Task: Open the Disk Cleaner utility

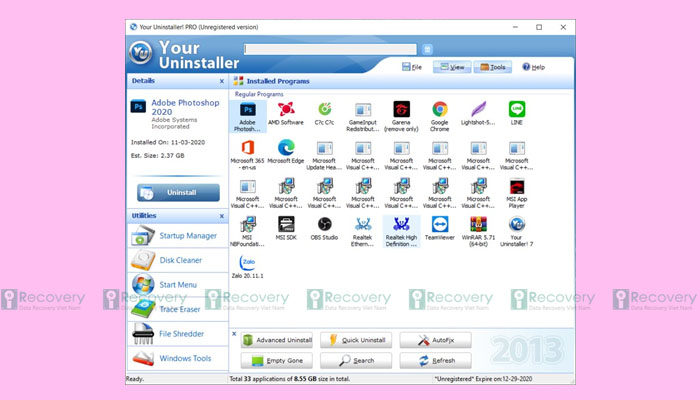Action: tap(178, 260)
